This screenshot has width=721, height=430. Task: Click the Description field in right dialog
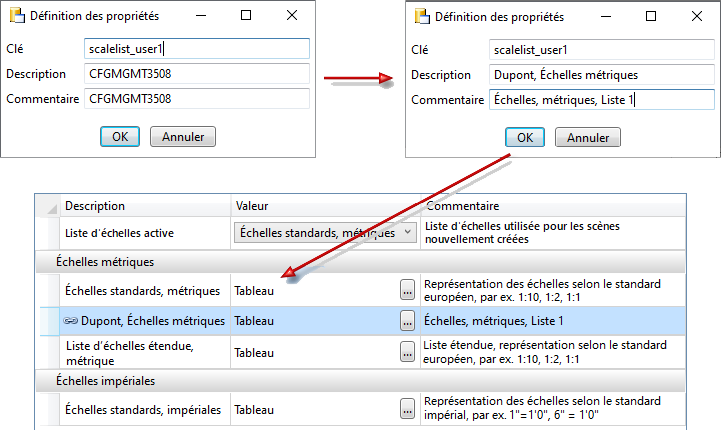point(603,74)
